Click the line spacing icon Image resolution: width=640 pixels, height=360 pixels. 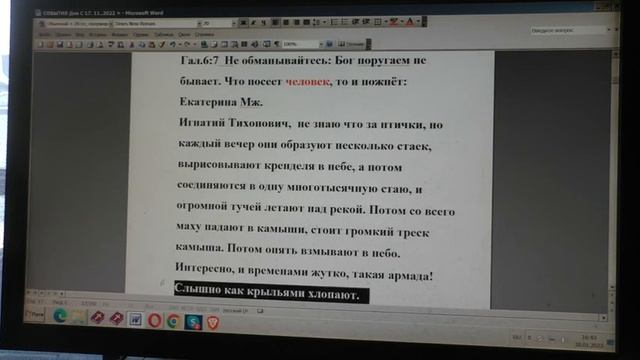click(x=316, y=22)
